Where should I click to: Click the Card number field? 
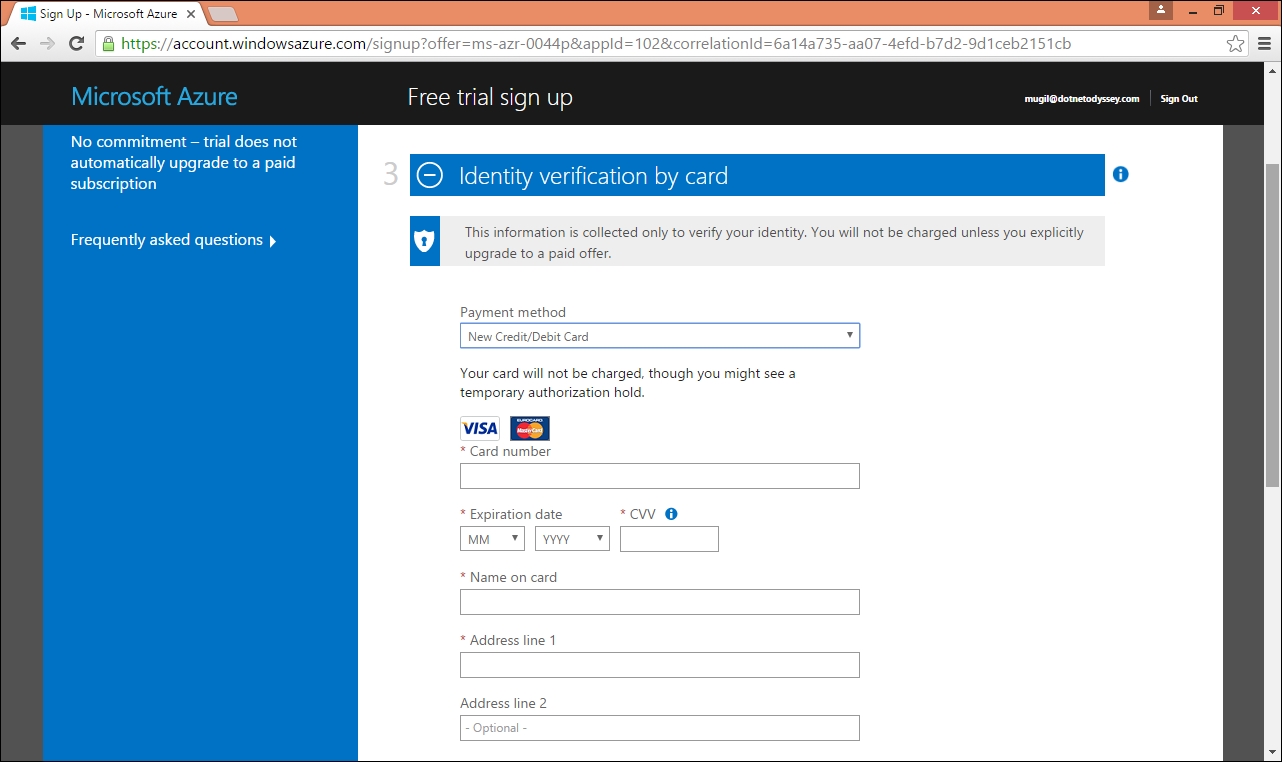(x=660, y=476)
